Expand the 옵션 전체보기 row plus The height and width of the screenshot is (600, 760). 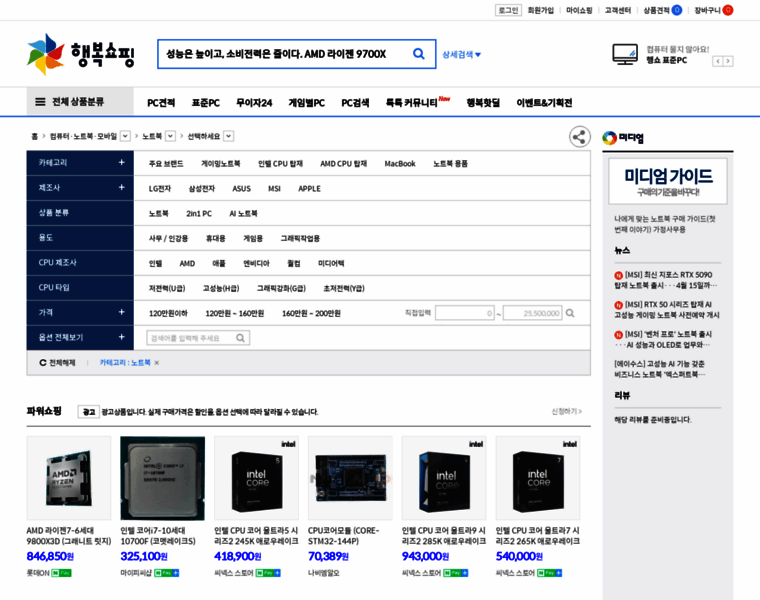point(122,337)
